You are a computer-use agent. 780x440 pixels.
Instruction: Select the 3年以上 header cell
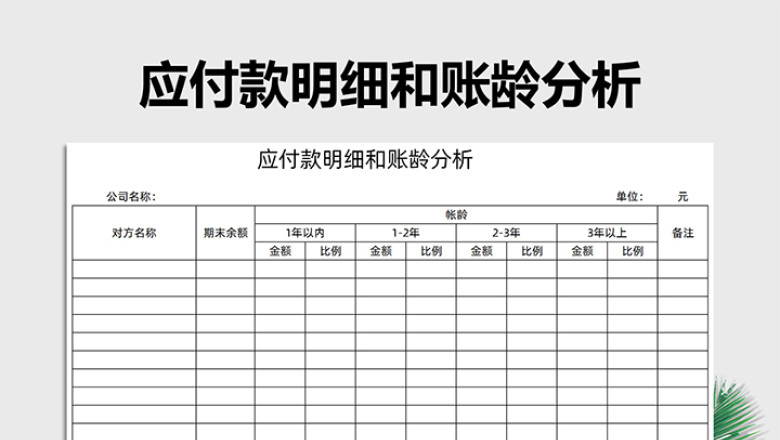pyautogui.click(x=607, y=233)
